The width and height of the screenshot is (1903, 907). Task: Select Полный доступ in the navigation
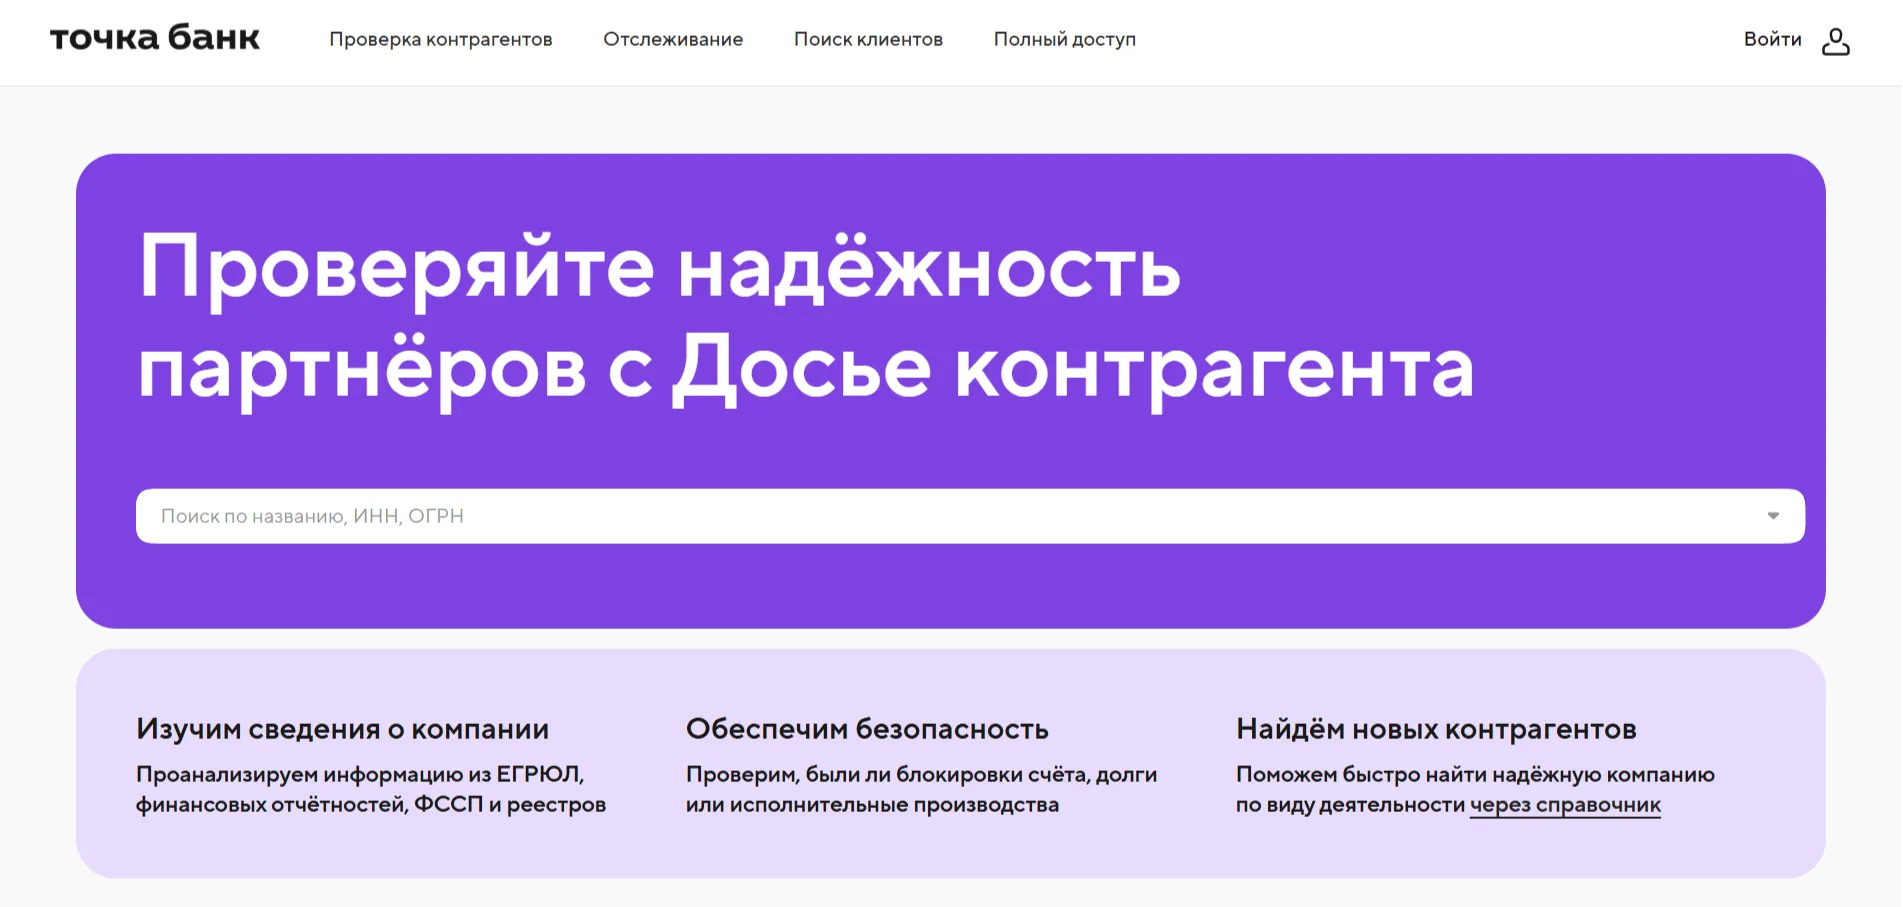tap(1063, 39)
